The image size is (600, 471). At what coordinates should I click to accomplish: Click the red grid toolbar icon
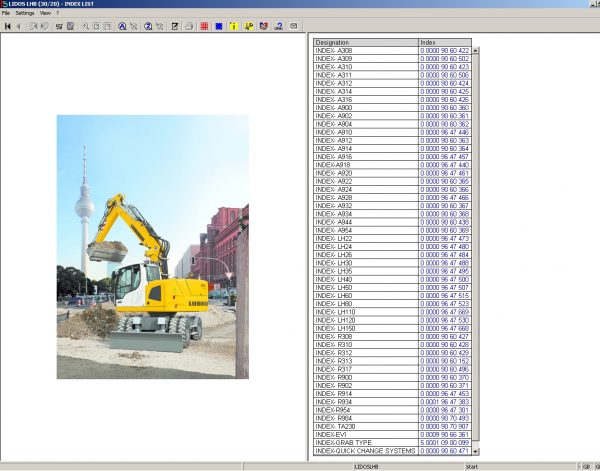(x=204, y=25)
